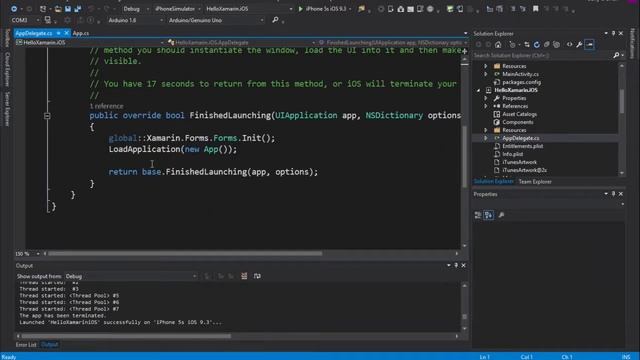The height and width of the screenshot is (360, 640).
Task: Toggle auto-hide pin on Properties panel
Action: pos(613,194)
